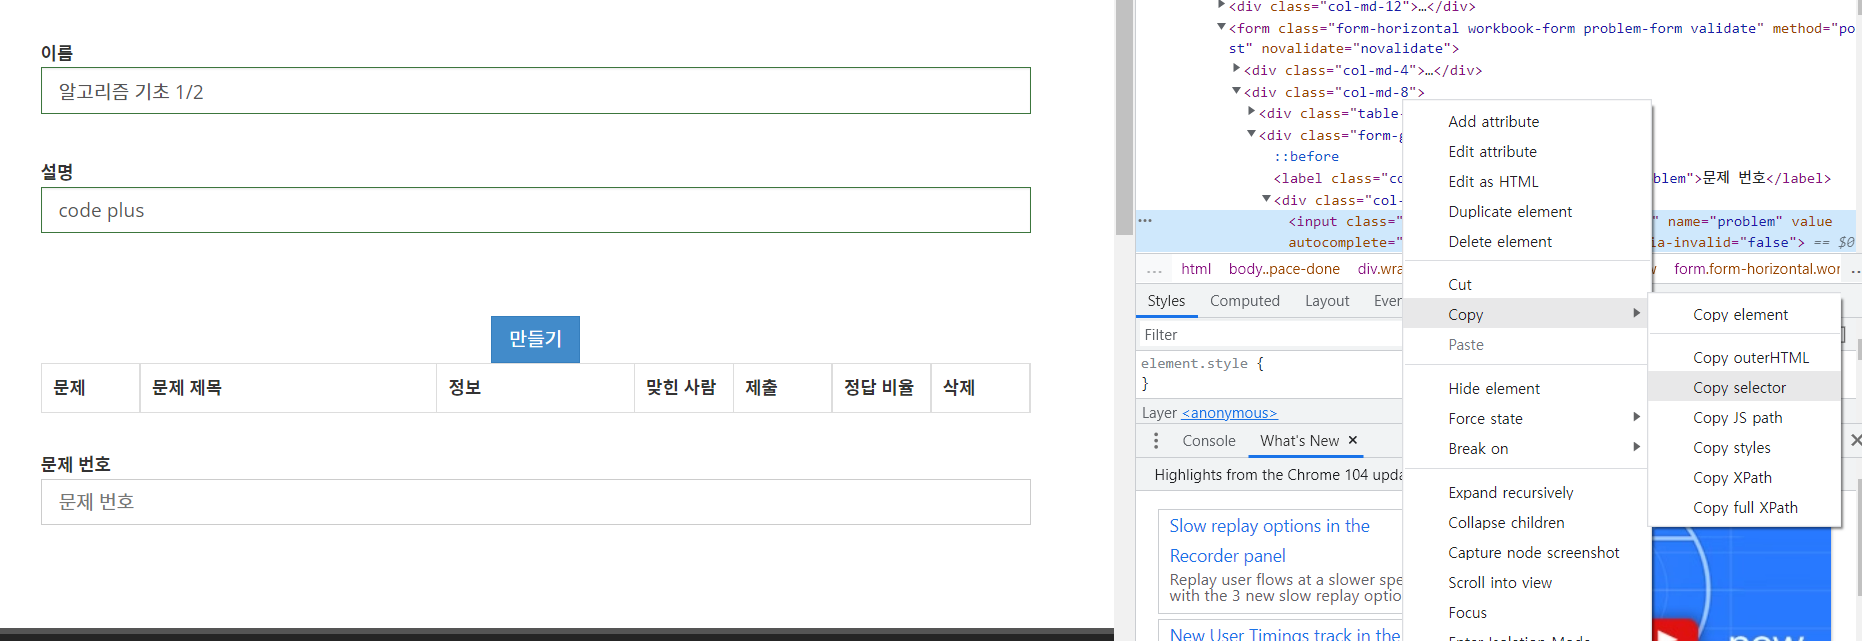This screenshot has height=641, width=1862.
Task: Close the What's New tab
Action: (1353, 440)
